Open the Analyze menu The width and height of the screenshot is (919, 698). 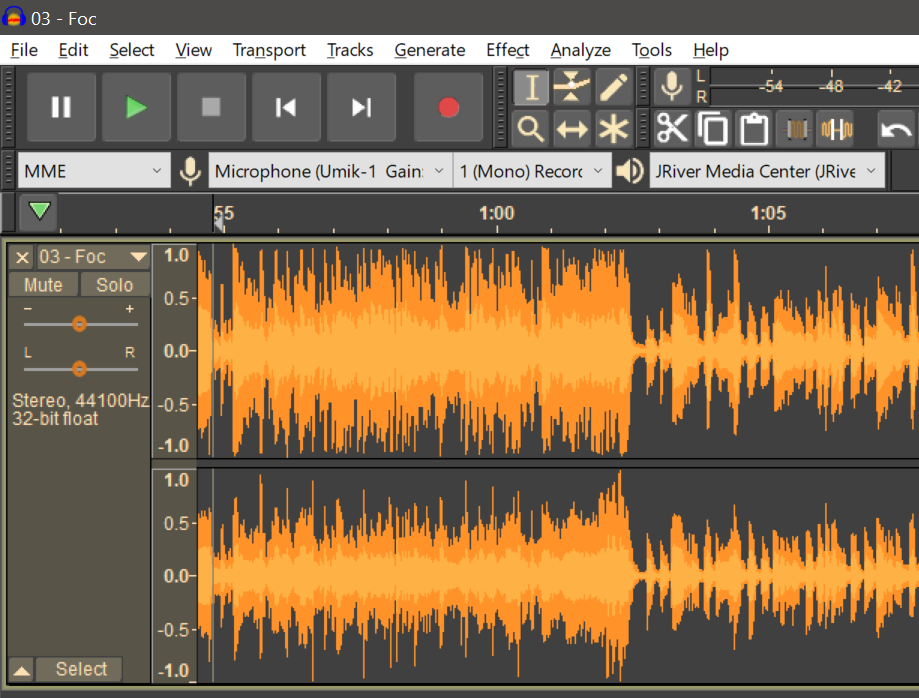click(x=580, y=50)
